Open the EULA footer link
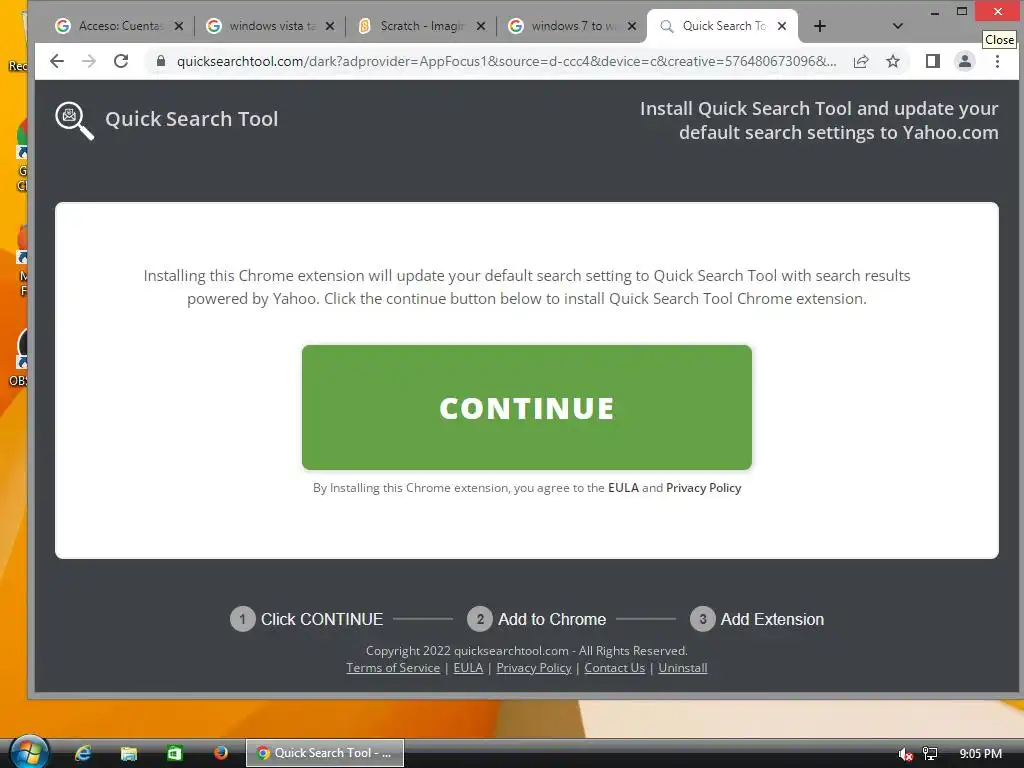The width and height of the screenshot is (1024, 768). 468,667
